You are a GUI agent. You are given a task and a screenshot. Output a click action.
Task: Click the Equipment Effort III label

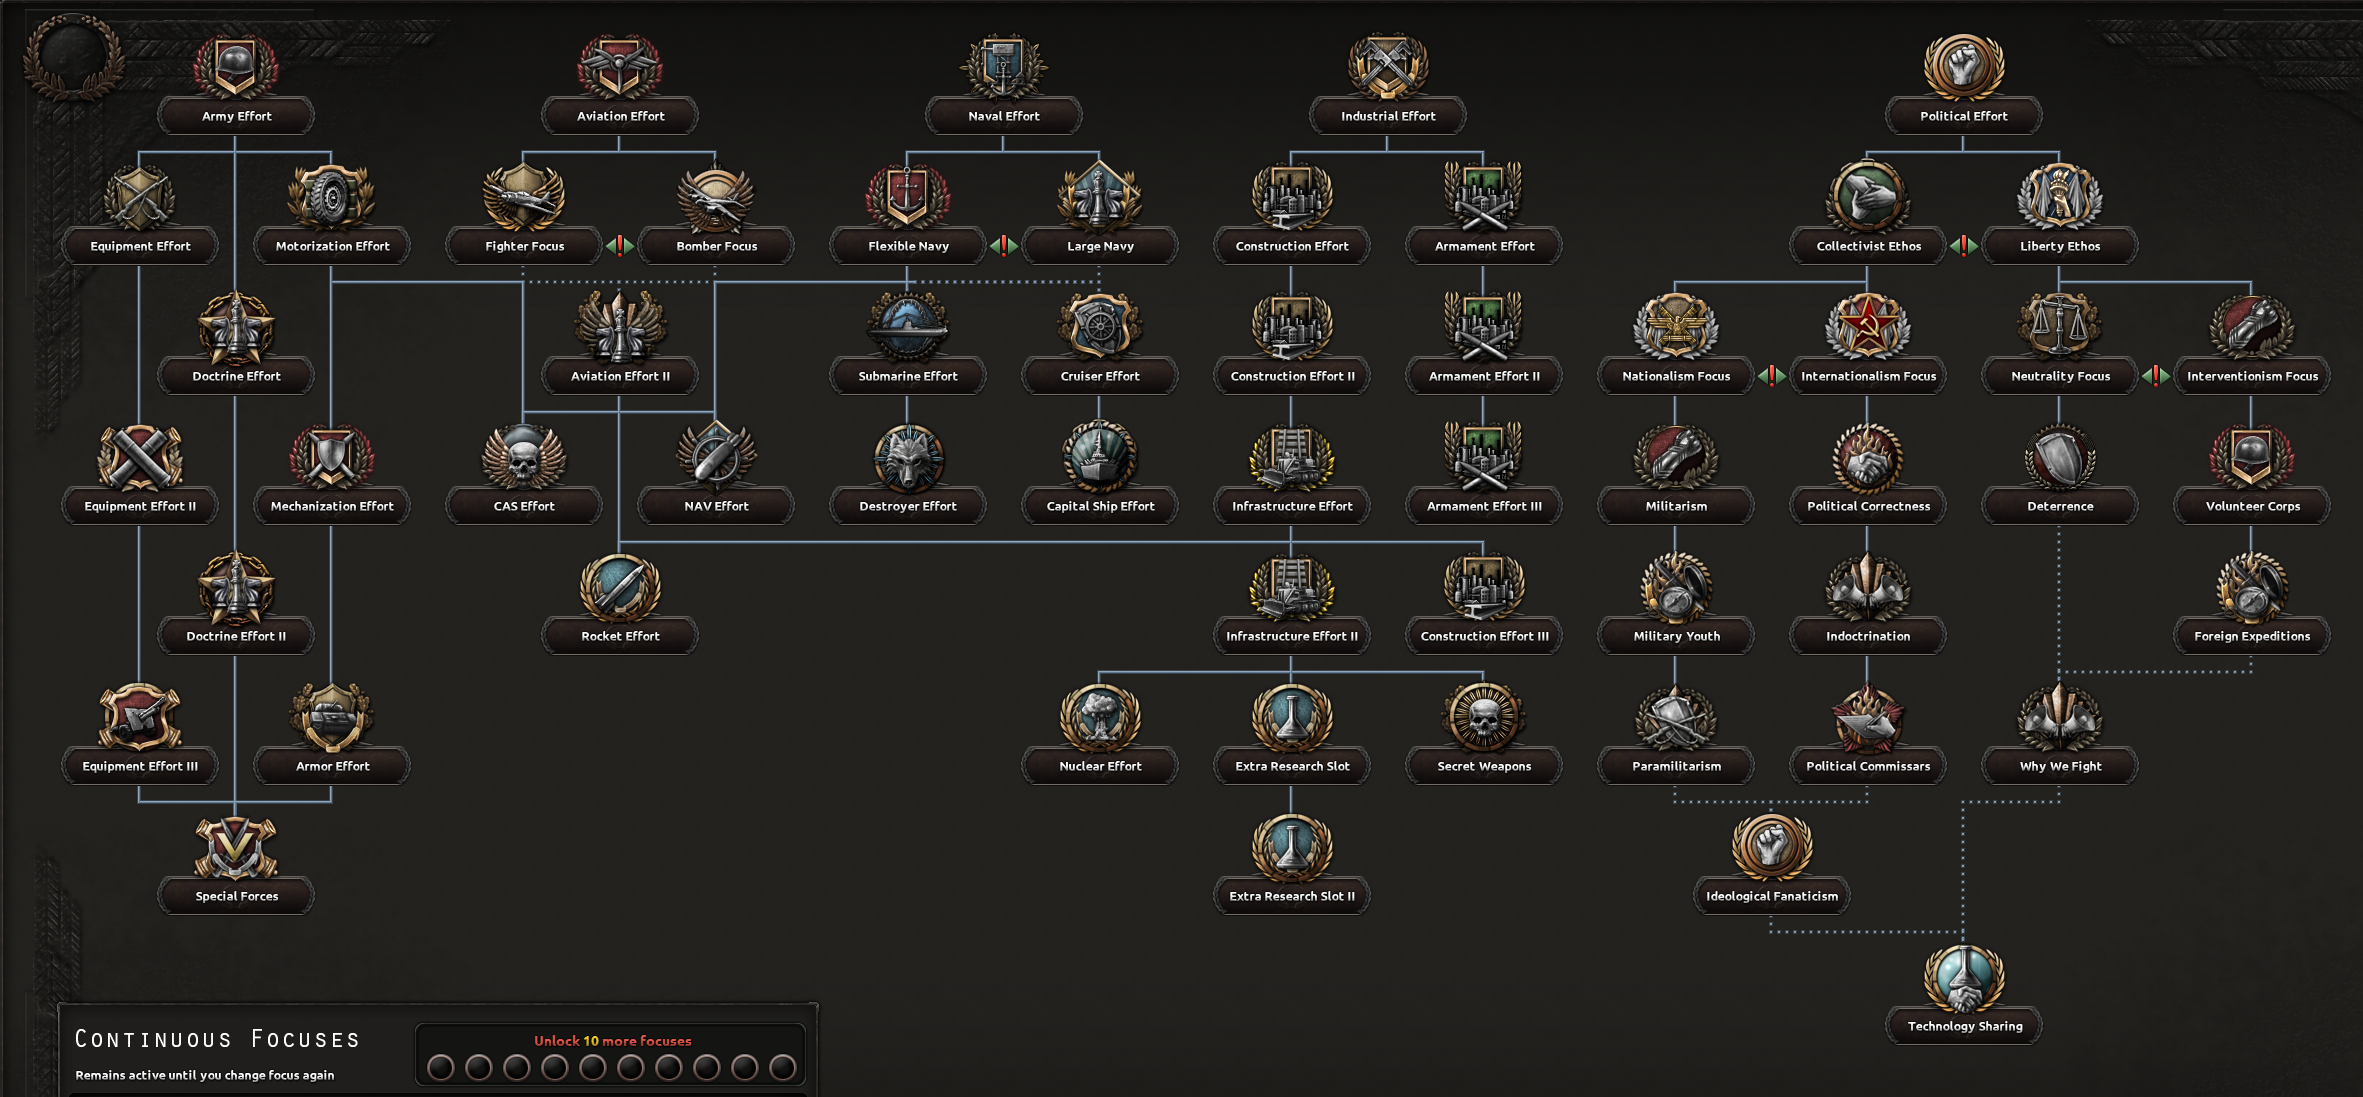point(140,766)
